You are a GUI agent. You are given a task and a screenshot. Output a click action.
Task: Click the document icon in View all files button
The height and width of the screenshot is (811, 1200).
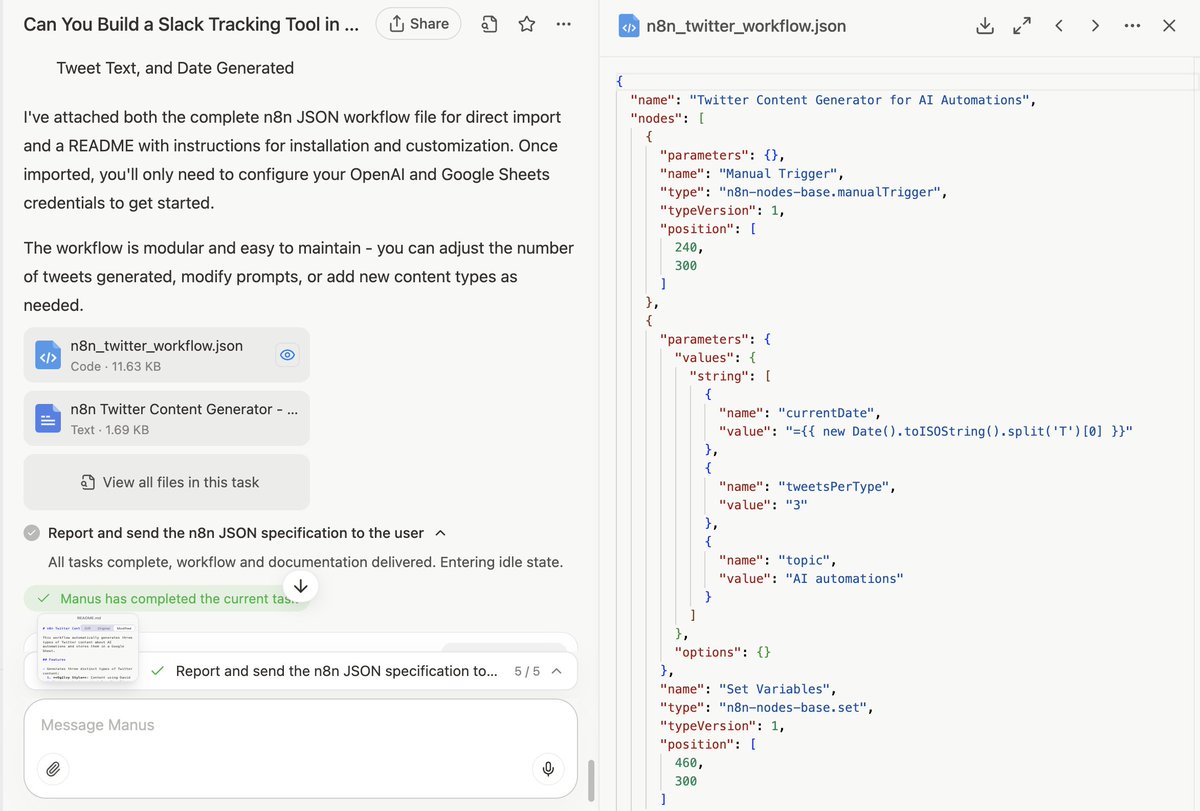tap(88, 482)
